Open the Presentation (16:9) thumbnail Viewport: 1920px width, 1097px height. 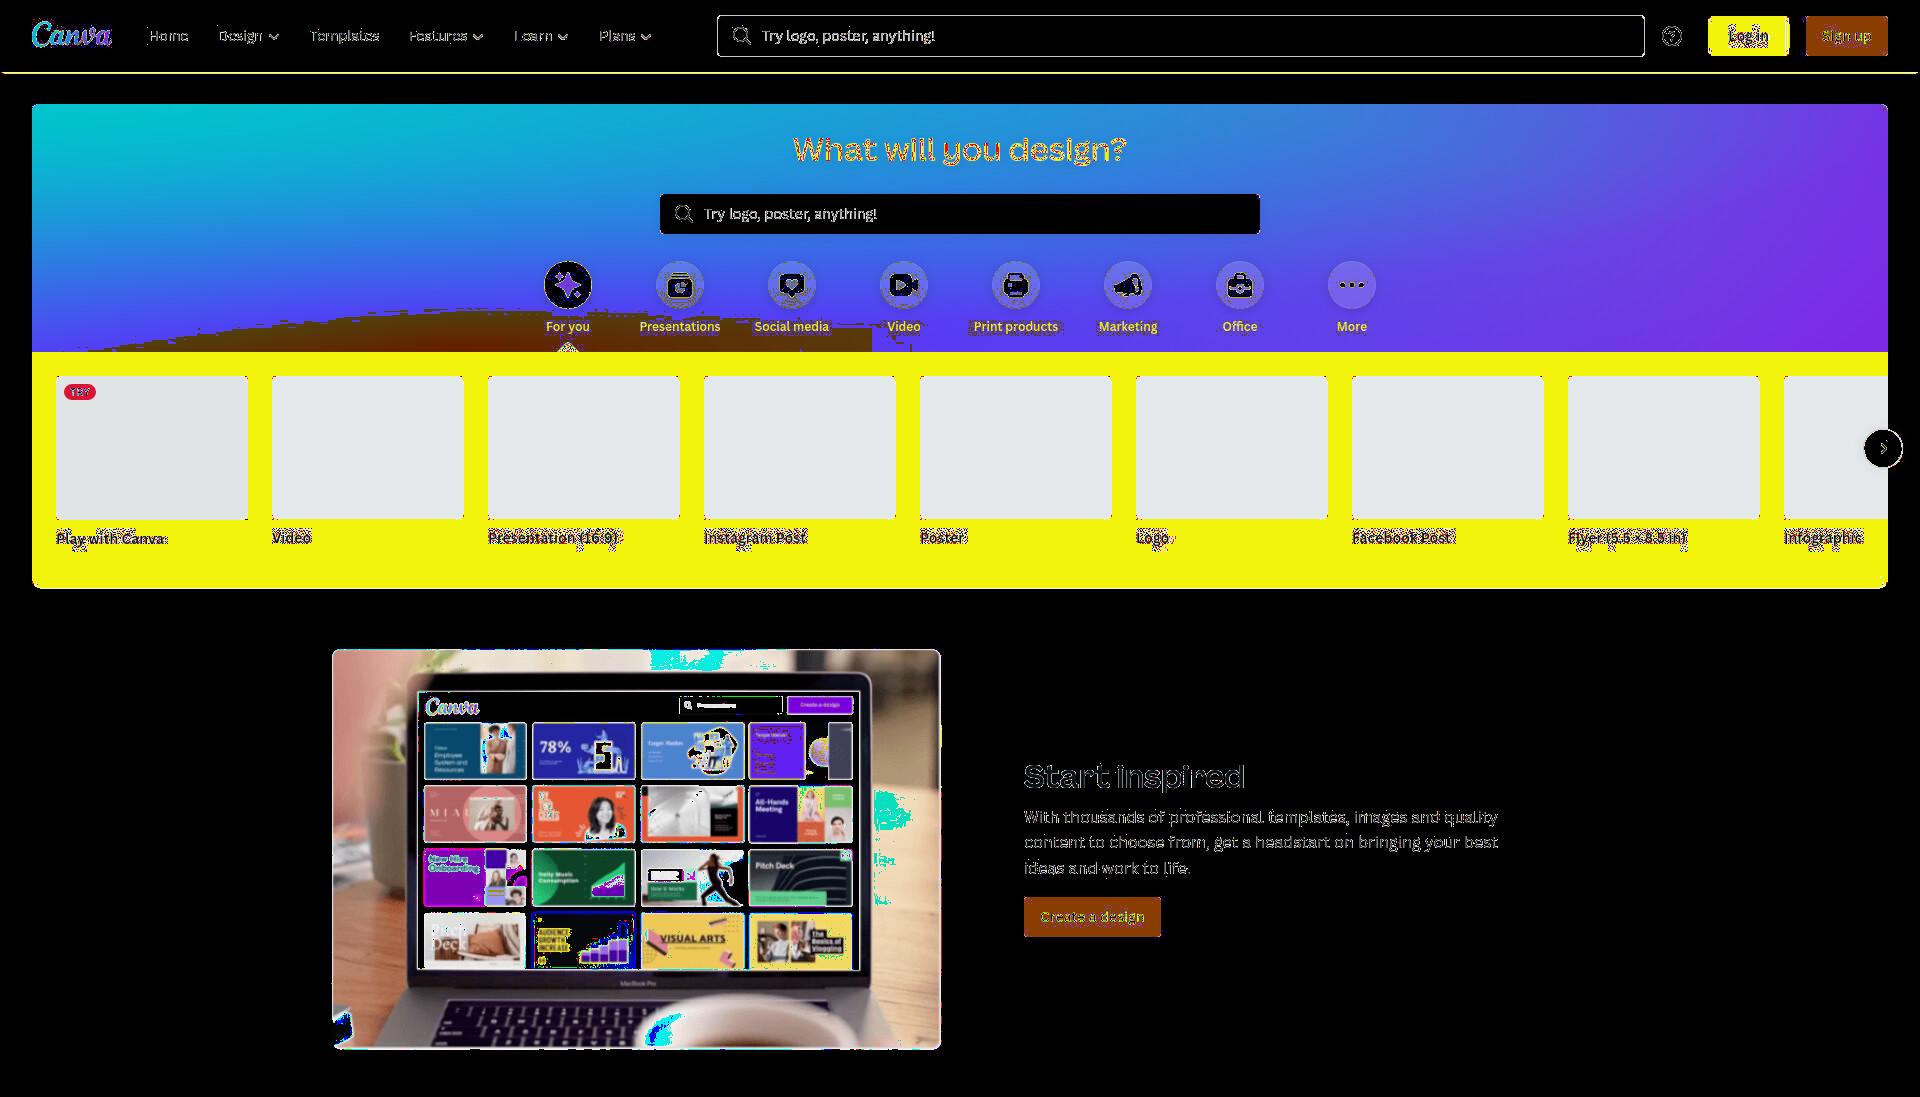coord(584,448)
